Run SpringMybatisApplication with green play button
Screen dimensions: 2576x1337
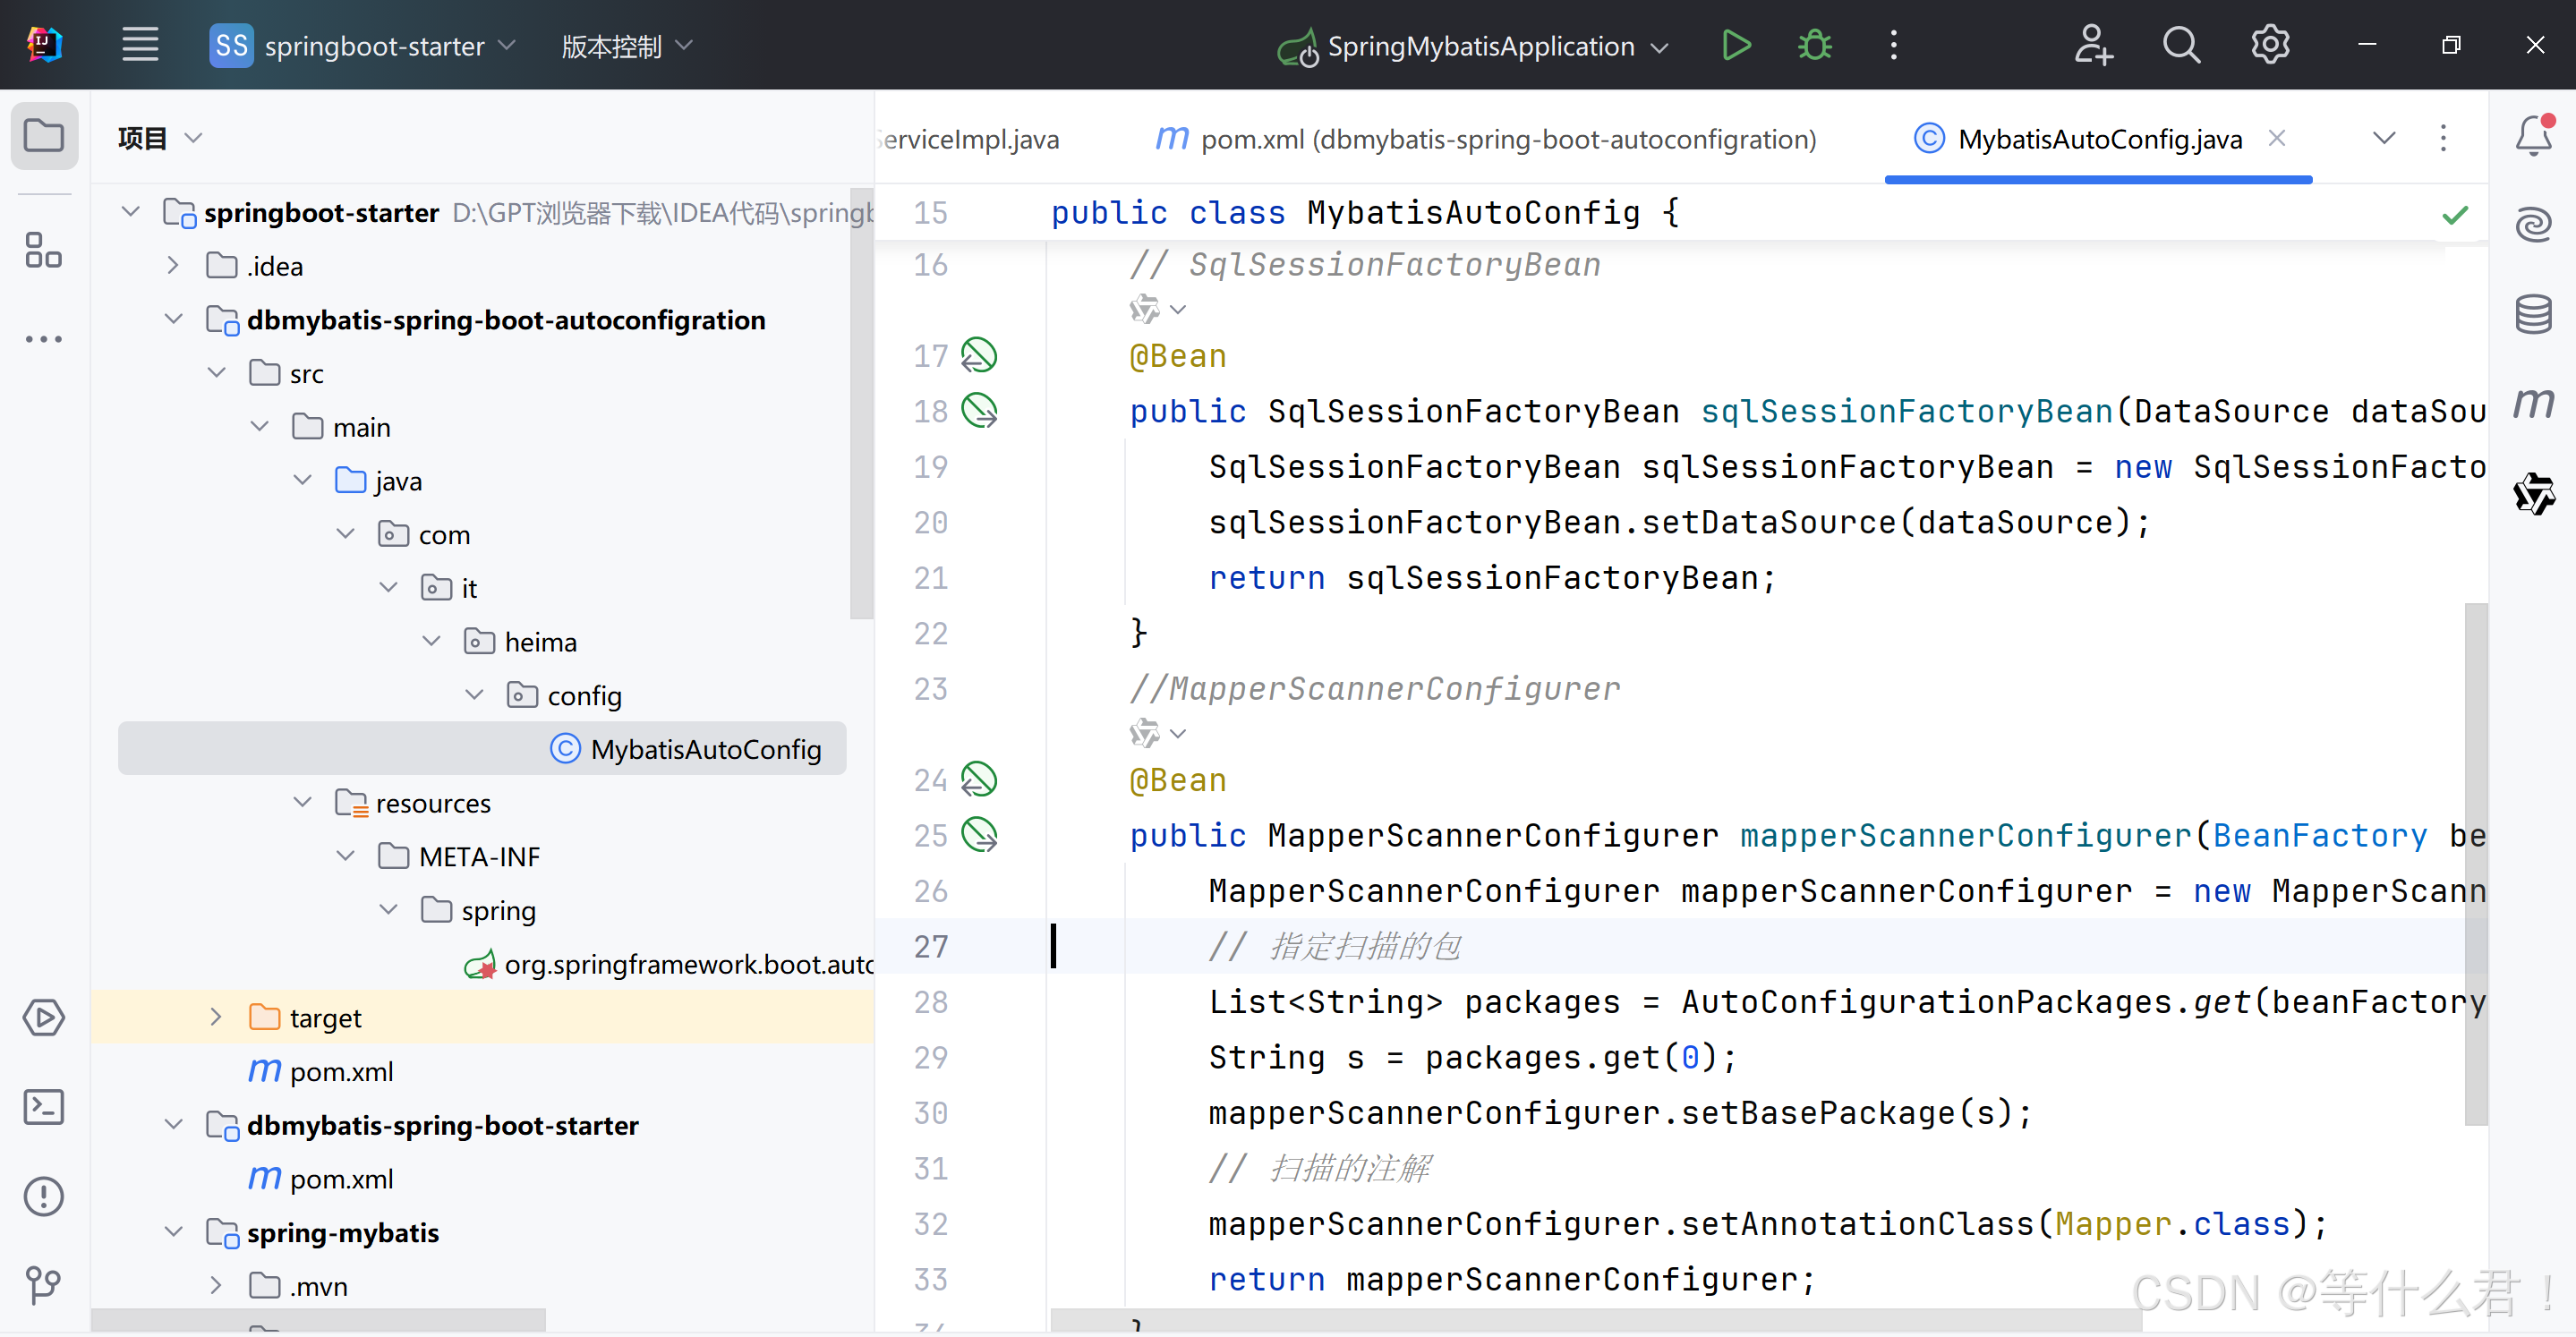click(1736, 45)
